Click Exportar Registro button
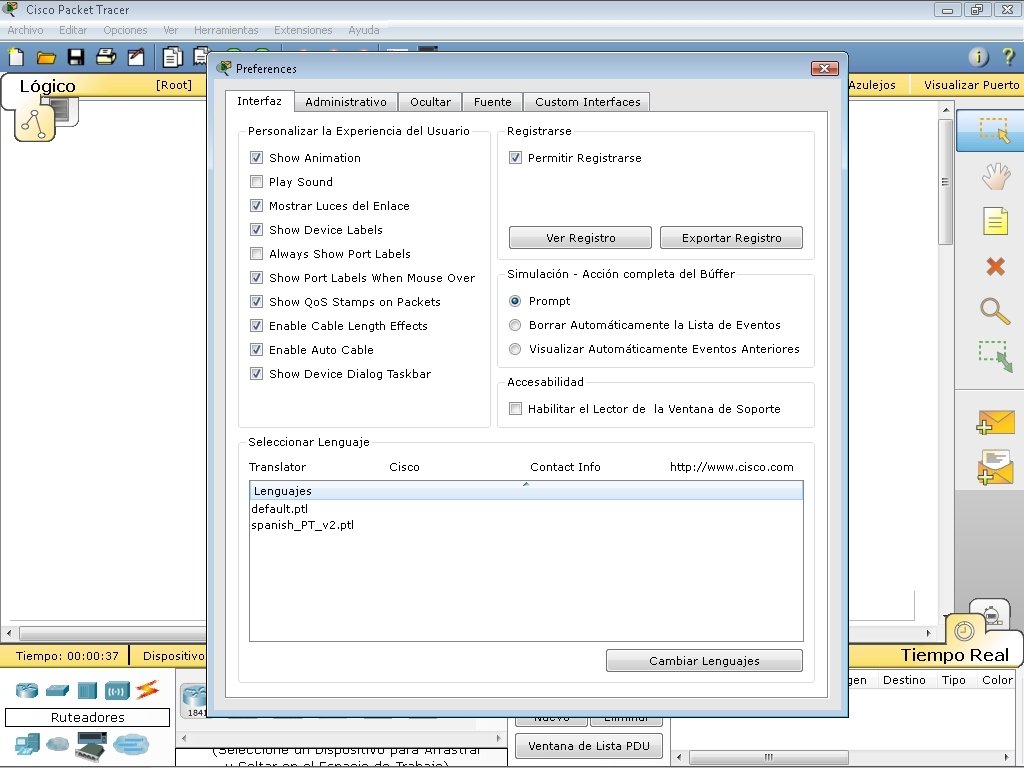This screenshot has width=1024, height=768. [x=731, y=238]
